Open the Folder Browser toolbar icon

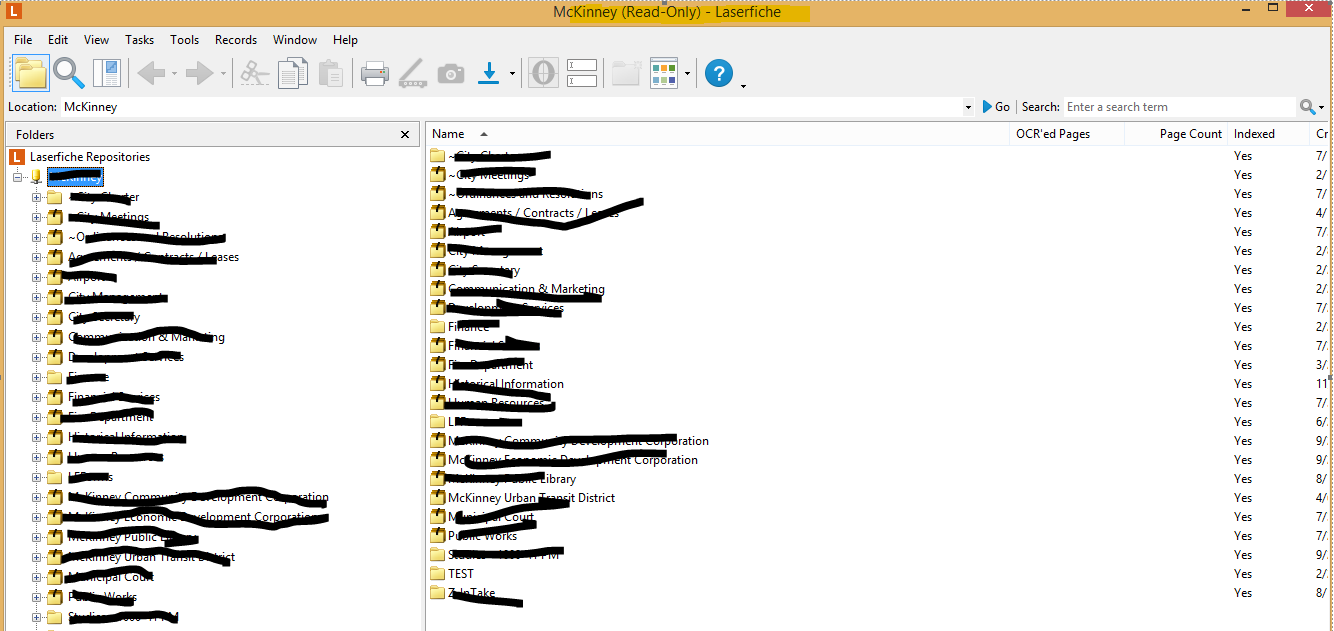coord(30,73)
